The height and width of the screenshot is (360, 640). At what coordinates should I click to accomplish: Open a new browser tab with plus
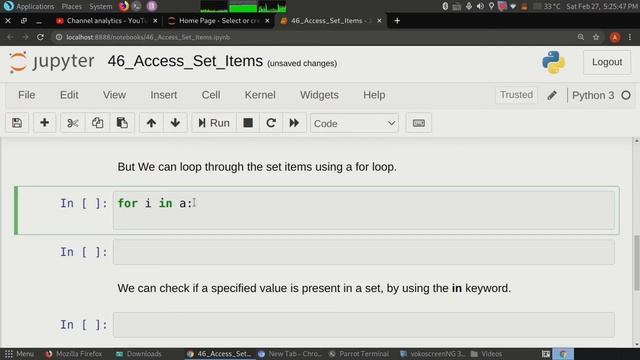tap(397, 20)
